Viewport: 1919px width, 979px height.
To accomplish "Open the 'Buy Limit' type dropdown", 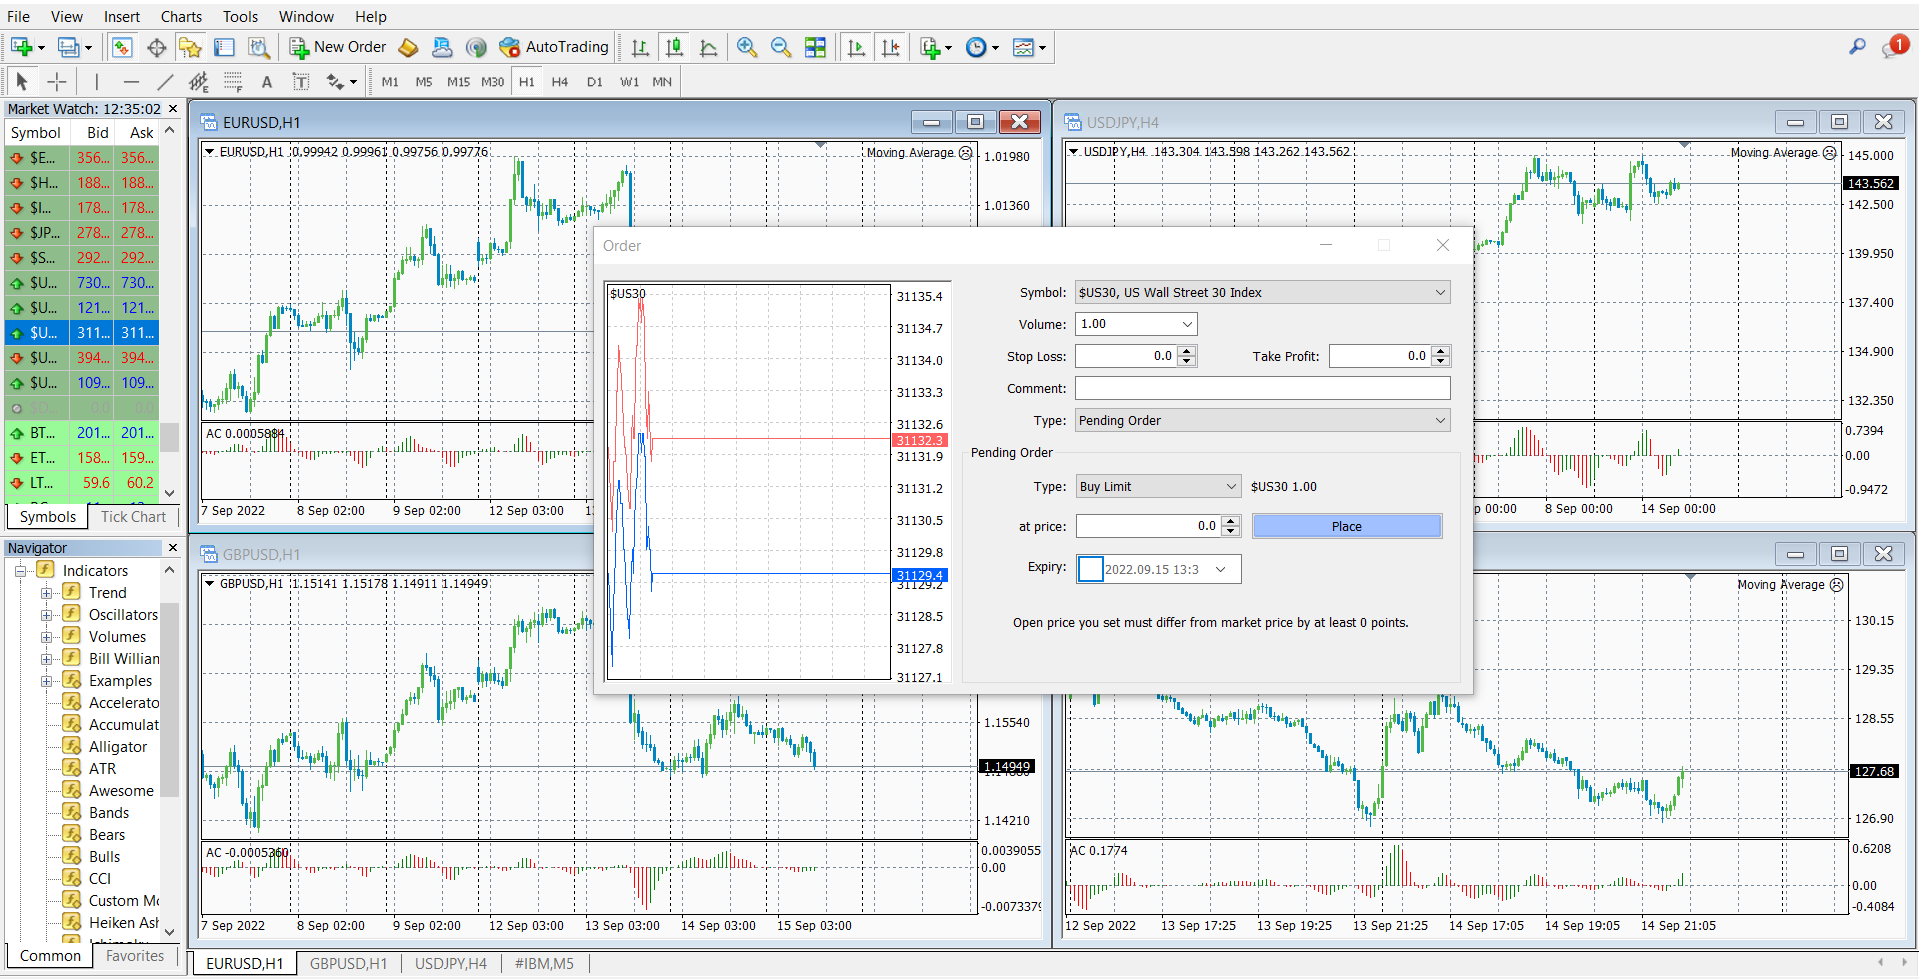I will coord(1158,487).
